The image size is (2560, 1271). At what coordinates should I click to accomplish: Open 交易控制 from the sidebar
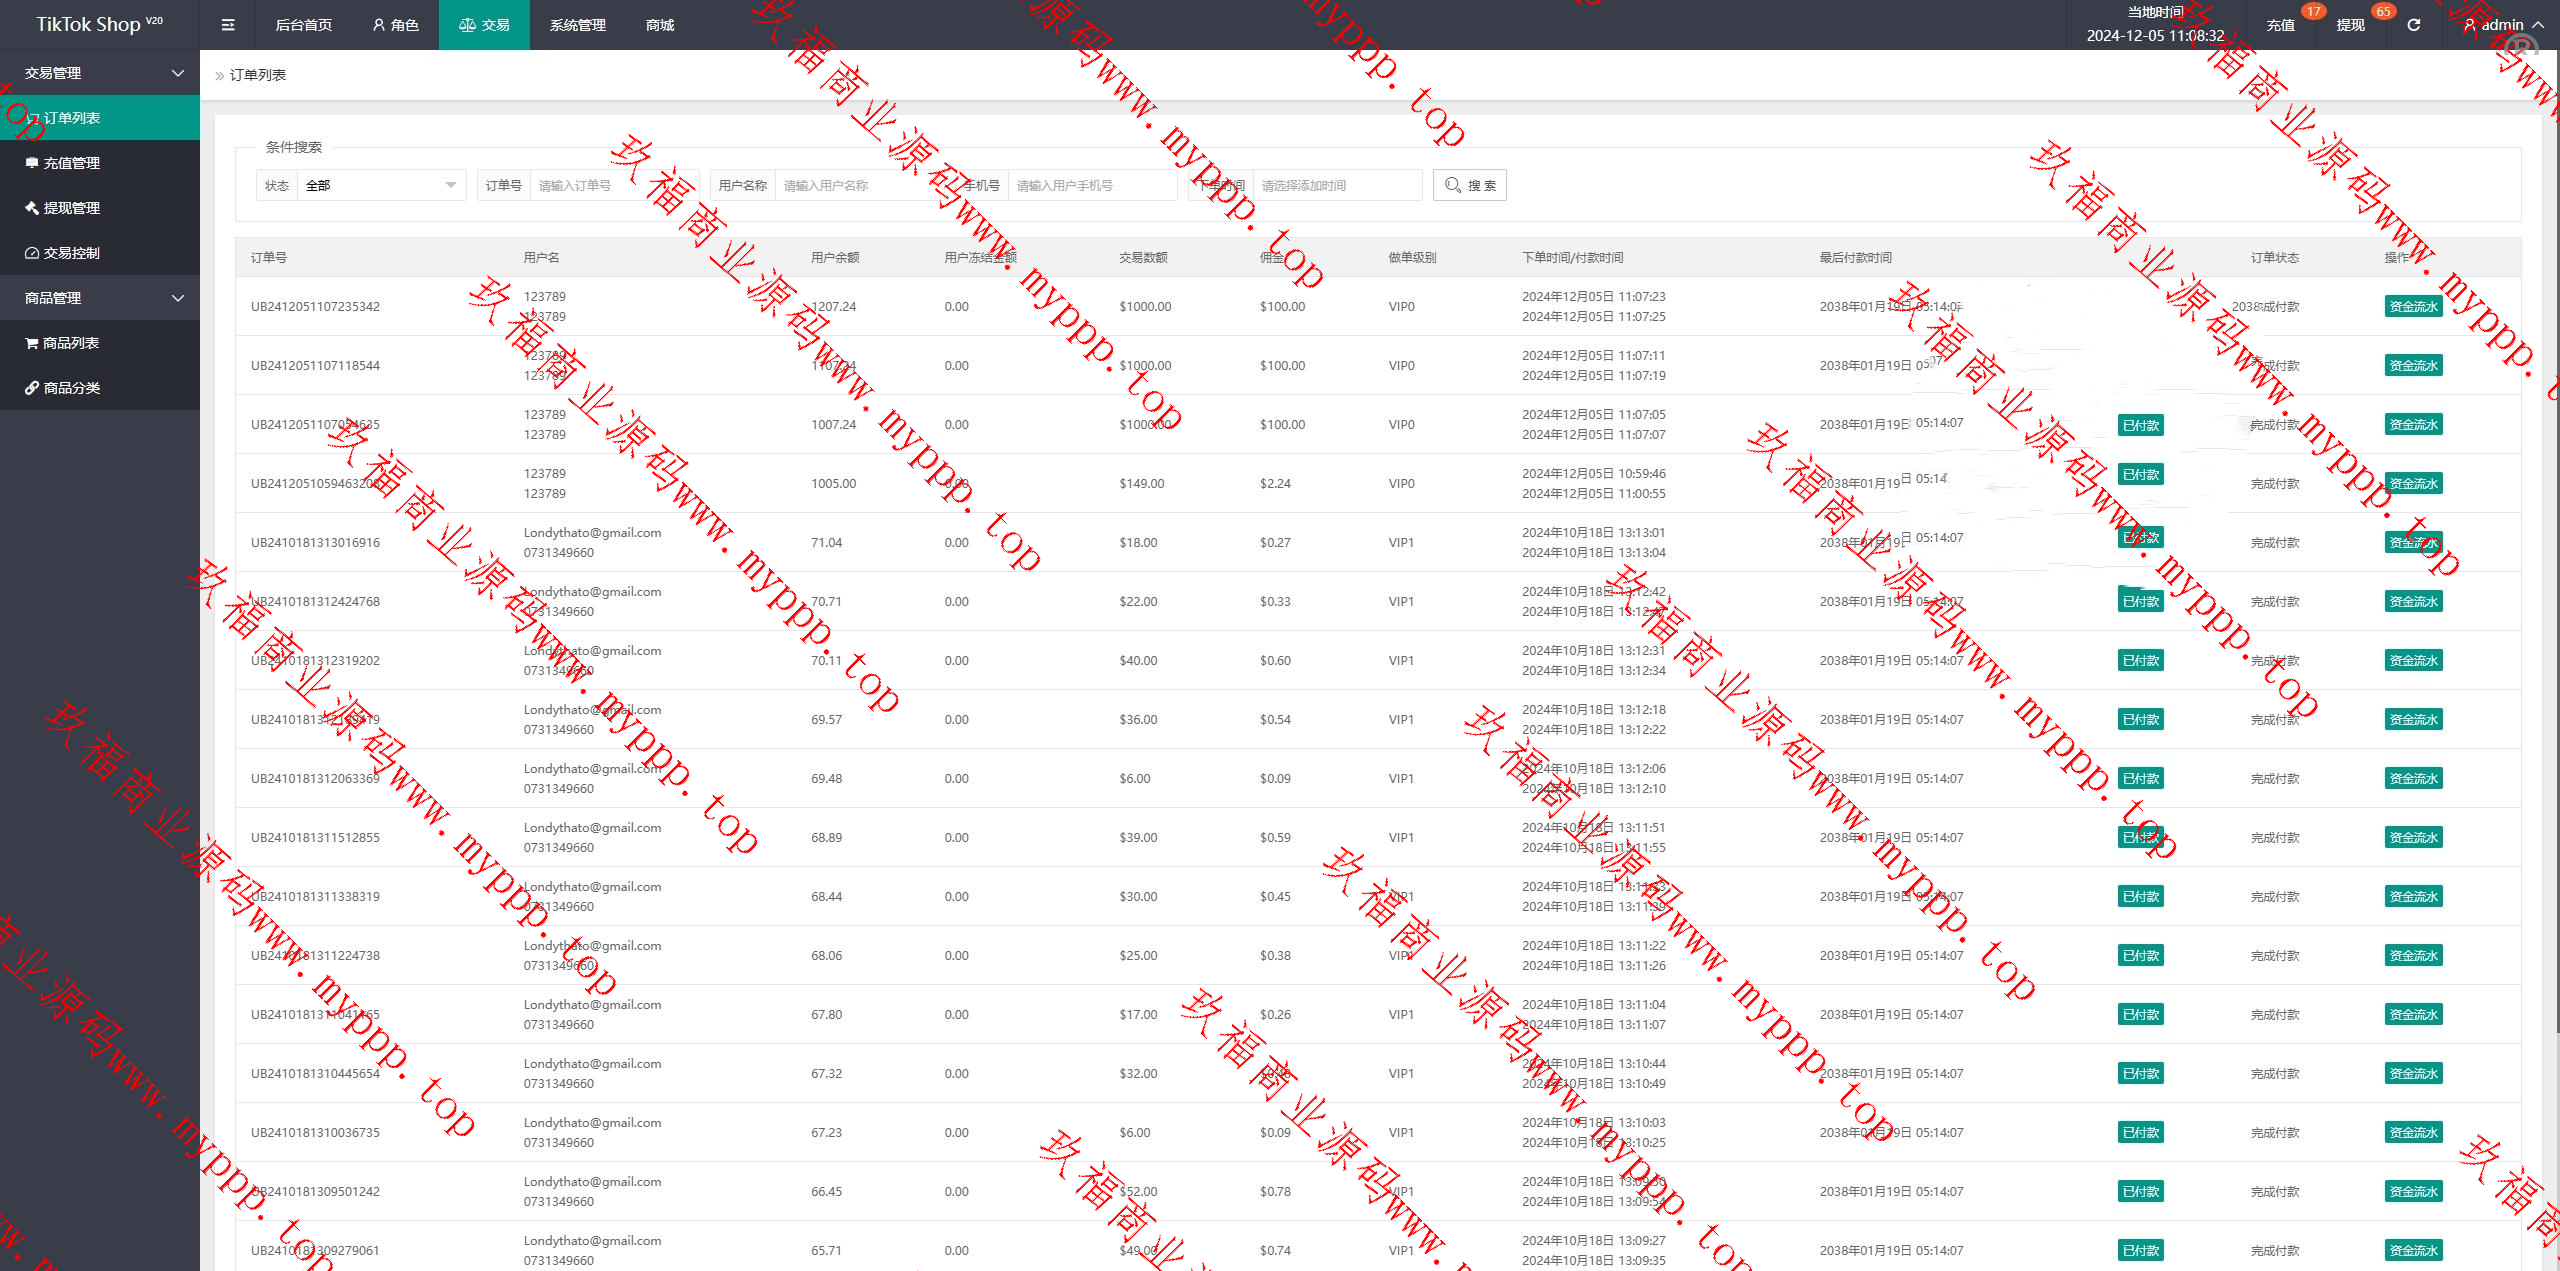71,253
